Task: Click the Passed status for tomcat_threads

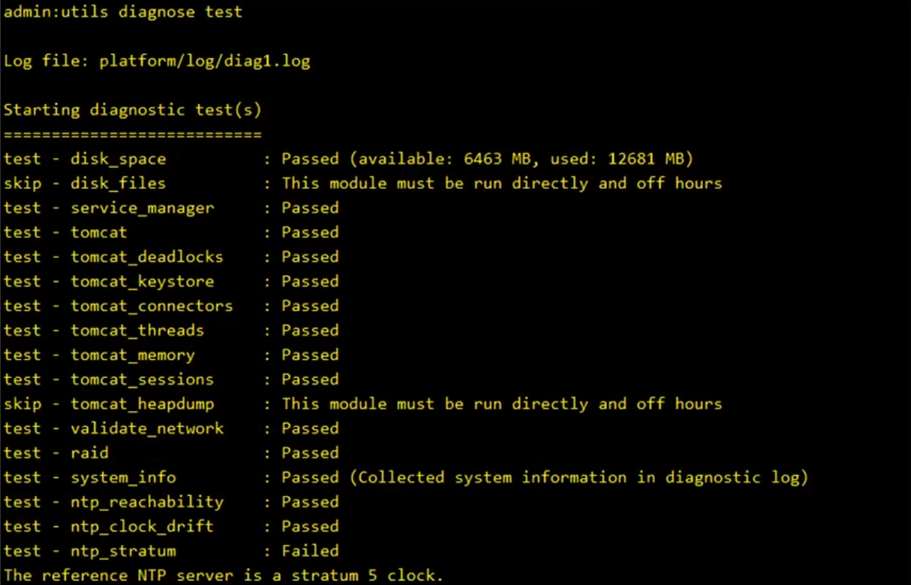Action: (x=310, y=330)
